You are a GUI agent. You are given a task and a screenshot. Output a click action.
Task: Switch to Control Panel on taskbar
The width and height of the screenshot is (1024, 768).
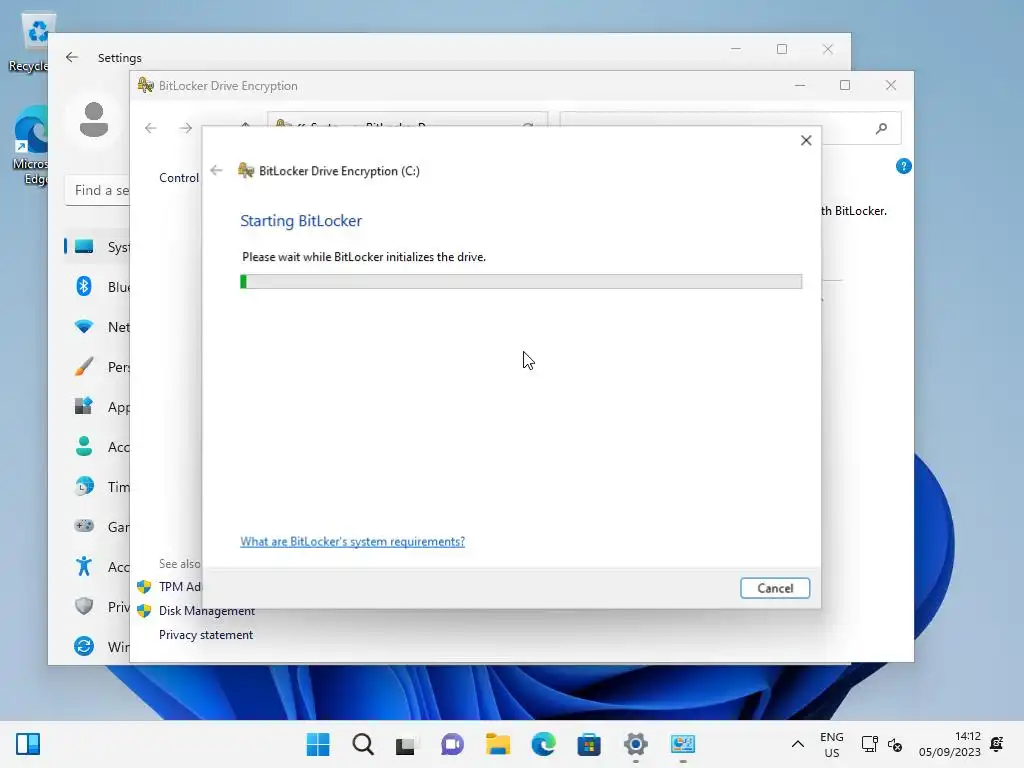[682, 744]
